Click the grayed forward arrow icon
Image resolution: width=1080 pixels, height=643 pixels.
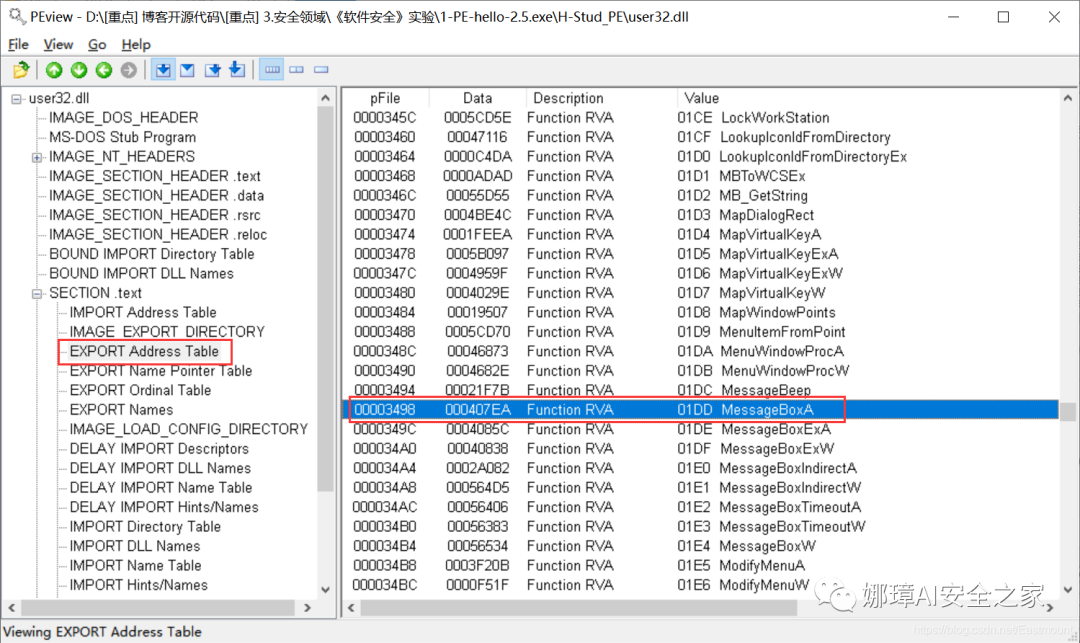[129, 70]
